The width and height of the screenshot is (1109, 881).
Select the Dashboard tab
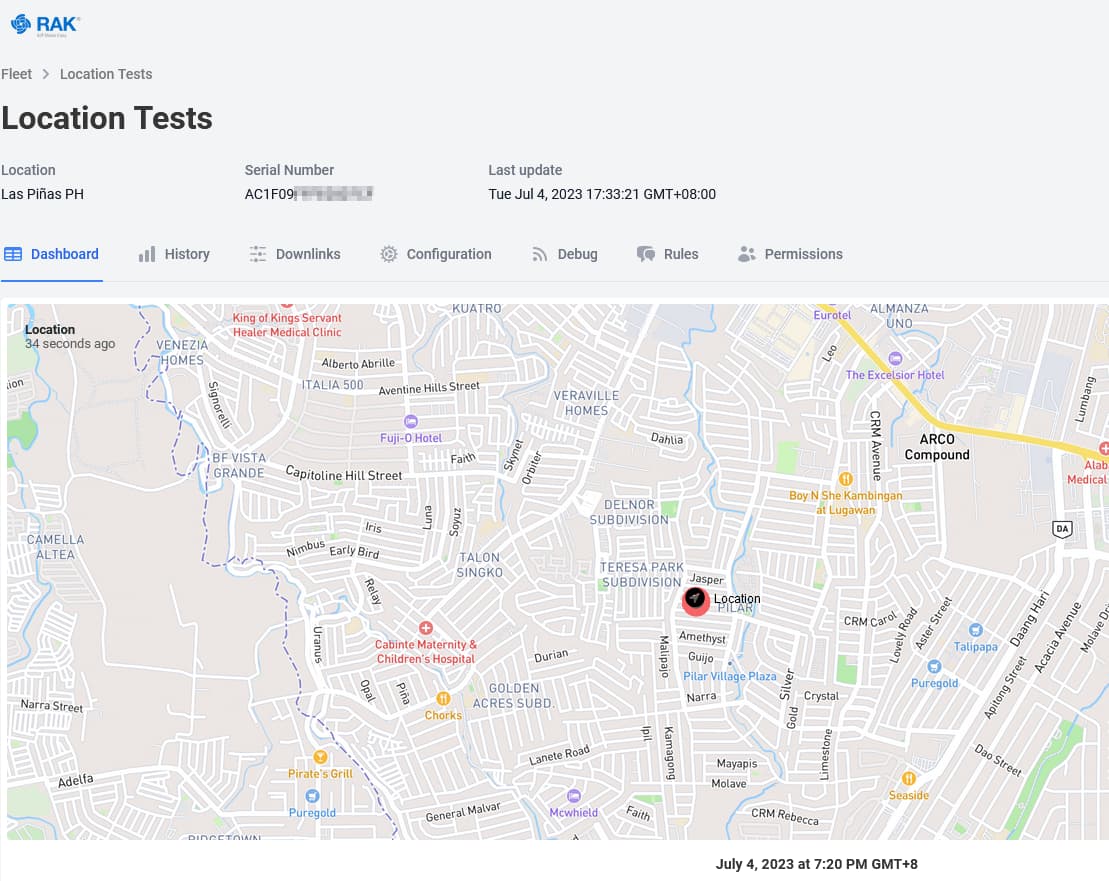[x=52, y=254]
